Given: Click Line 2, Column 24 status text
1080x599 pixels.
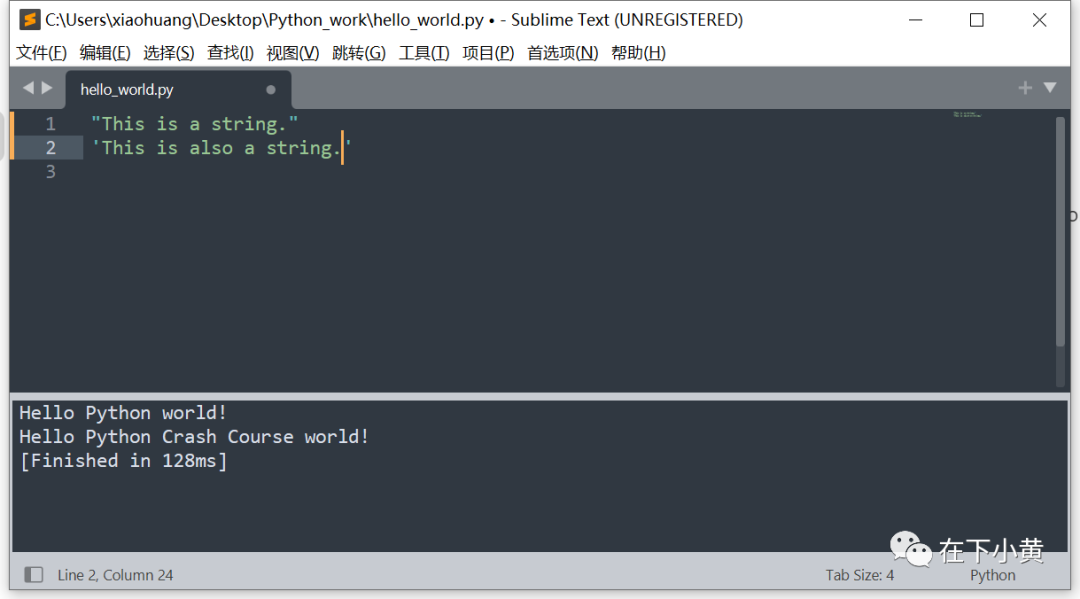Looking at the screenshot, I should [x=115, y=575].
